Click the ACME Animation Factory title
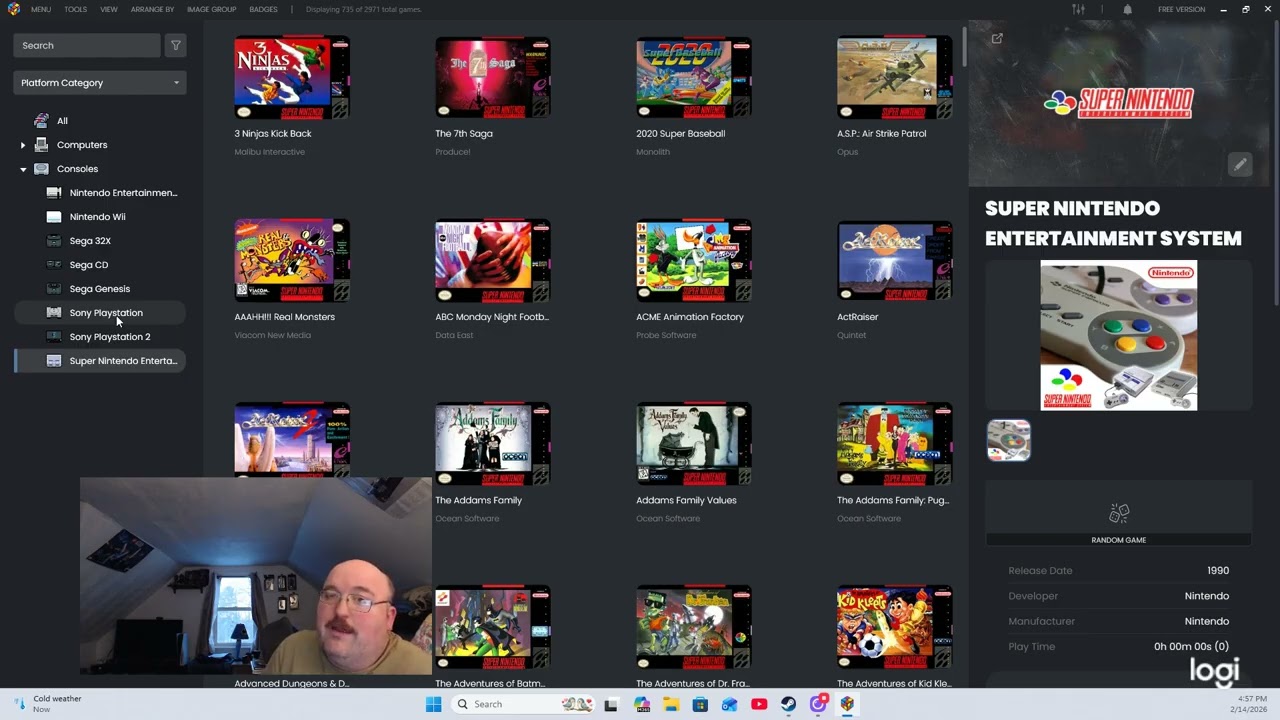This screenshot has height=720, width=1280. (690, 317)
